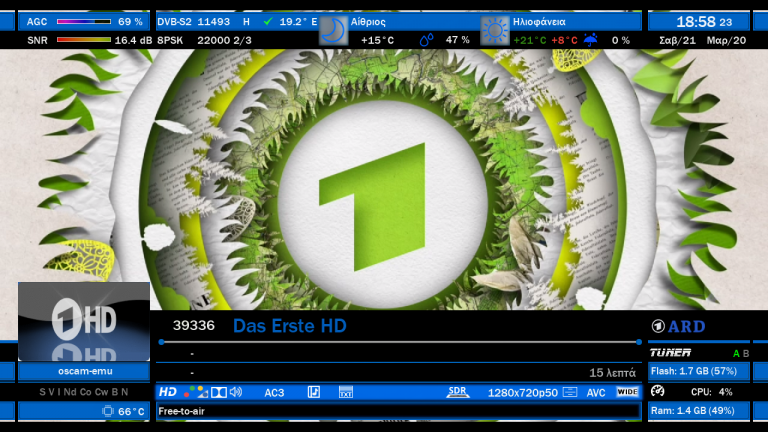Click the WIDE aspect ratio badge
This screenshot has width=768, height=432.
tap(627, 392)
